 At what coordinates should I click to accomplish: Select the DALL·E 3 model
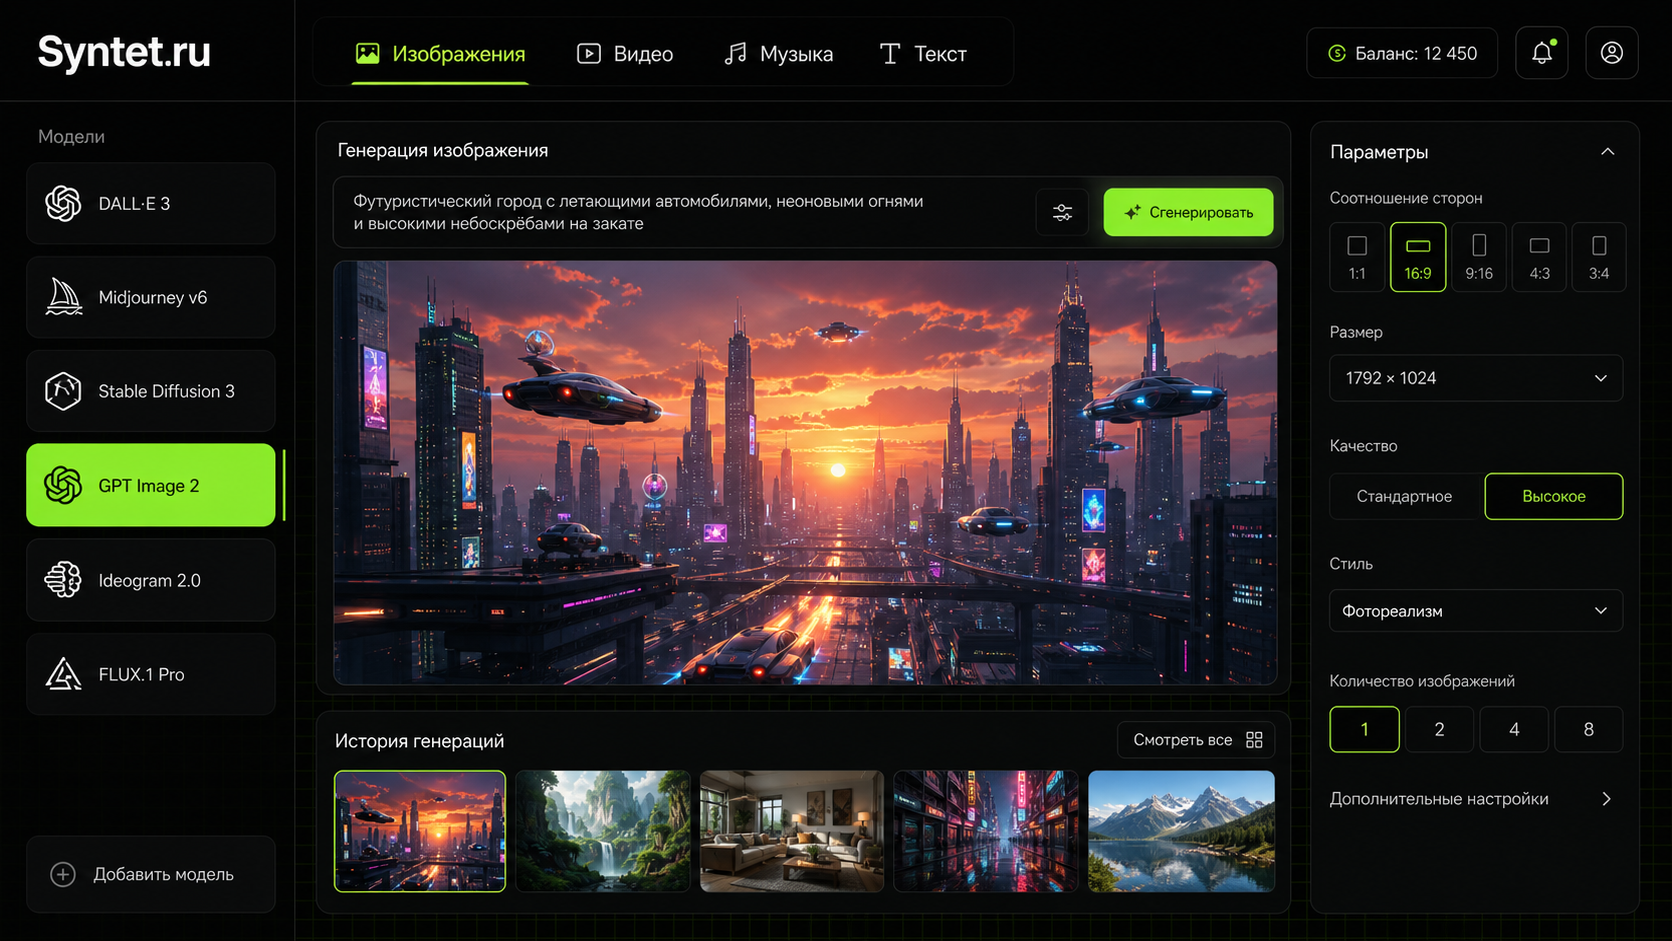(151, 203)
